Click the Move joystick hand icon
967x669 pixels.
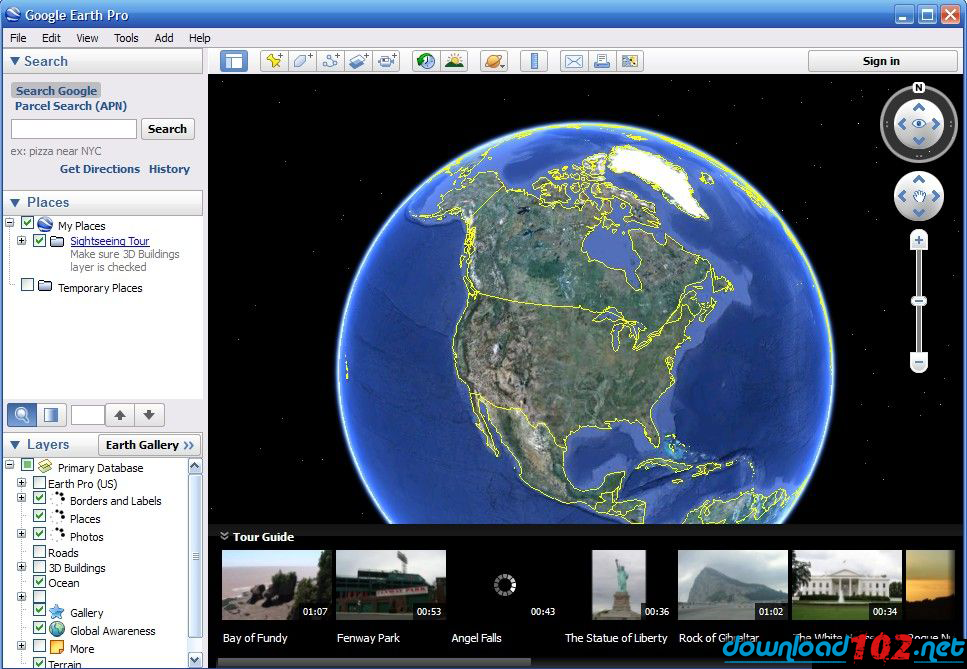(919, 197)
